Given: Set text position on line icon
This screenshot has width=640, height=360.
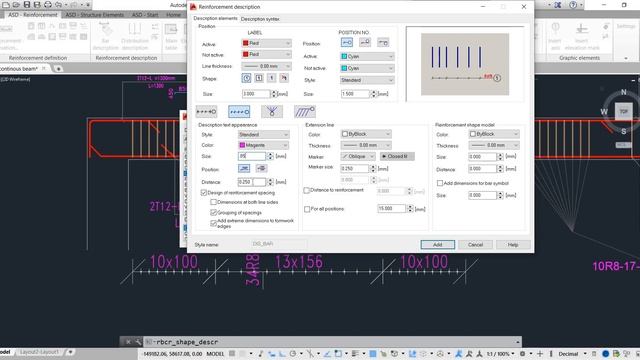Looking at the screenshot, I should point(261,168).
